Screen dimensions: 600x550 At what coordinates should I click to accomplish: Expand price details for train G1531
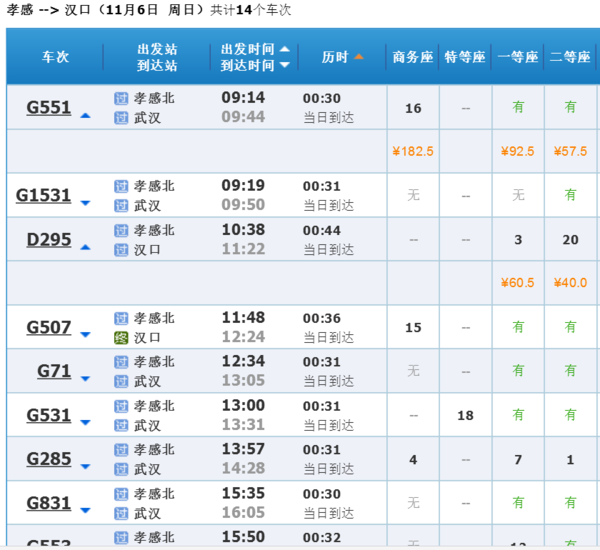click(85, 203)
